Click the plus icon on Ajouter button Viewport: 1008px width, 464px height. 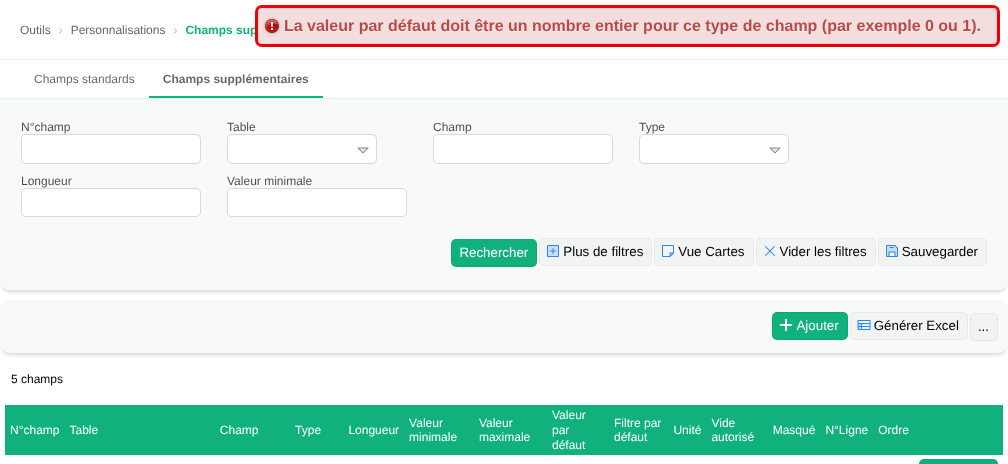(786, 326)
